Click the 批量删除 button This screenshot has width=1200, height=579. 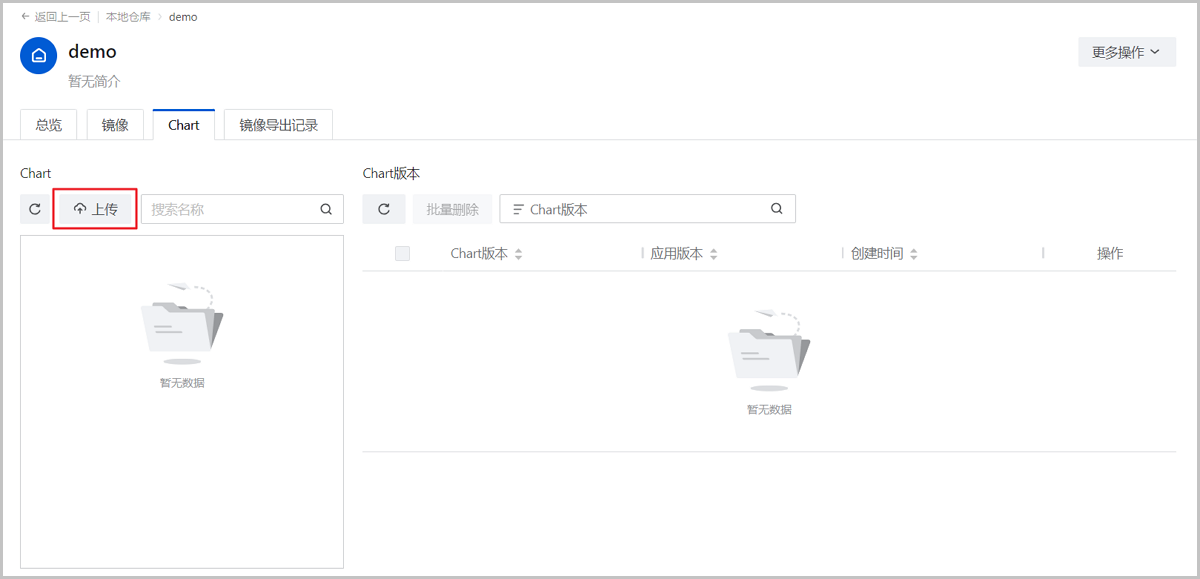click(452, 209)
